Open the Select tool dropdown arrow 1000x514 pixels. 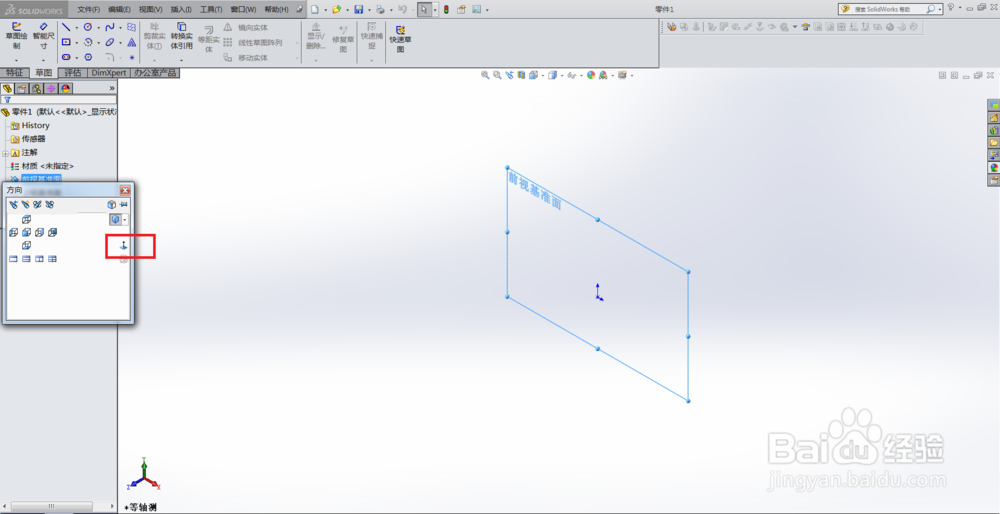point(435,10)
